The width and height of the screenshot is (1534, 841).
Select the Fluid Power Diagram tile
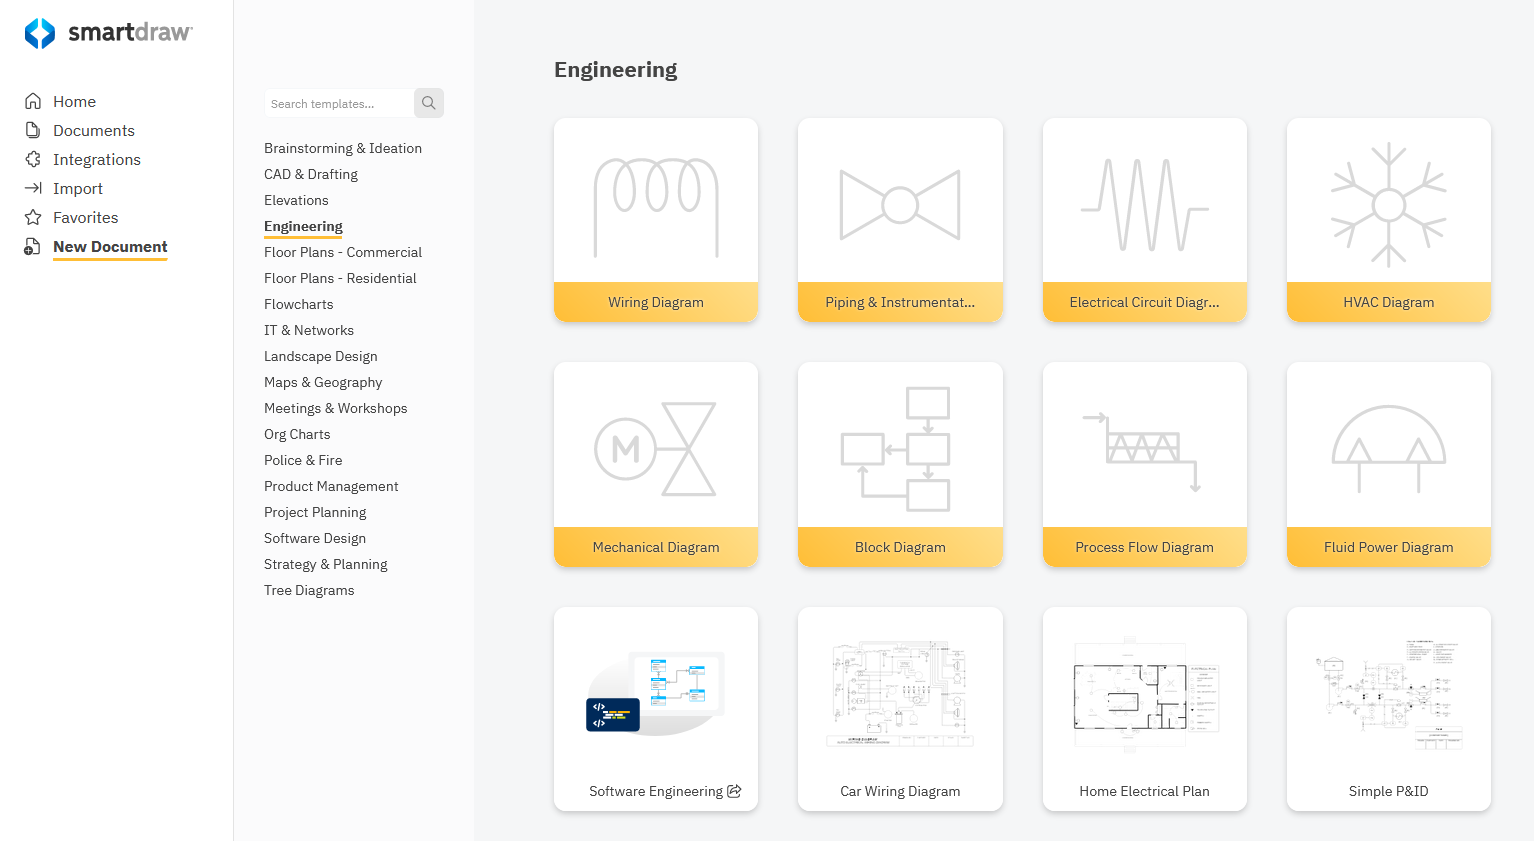[1388, 464]
